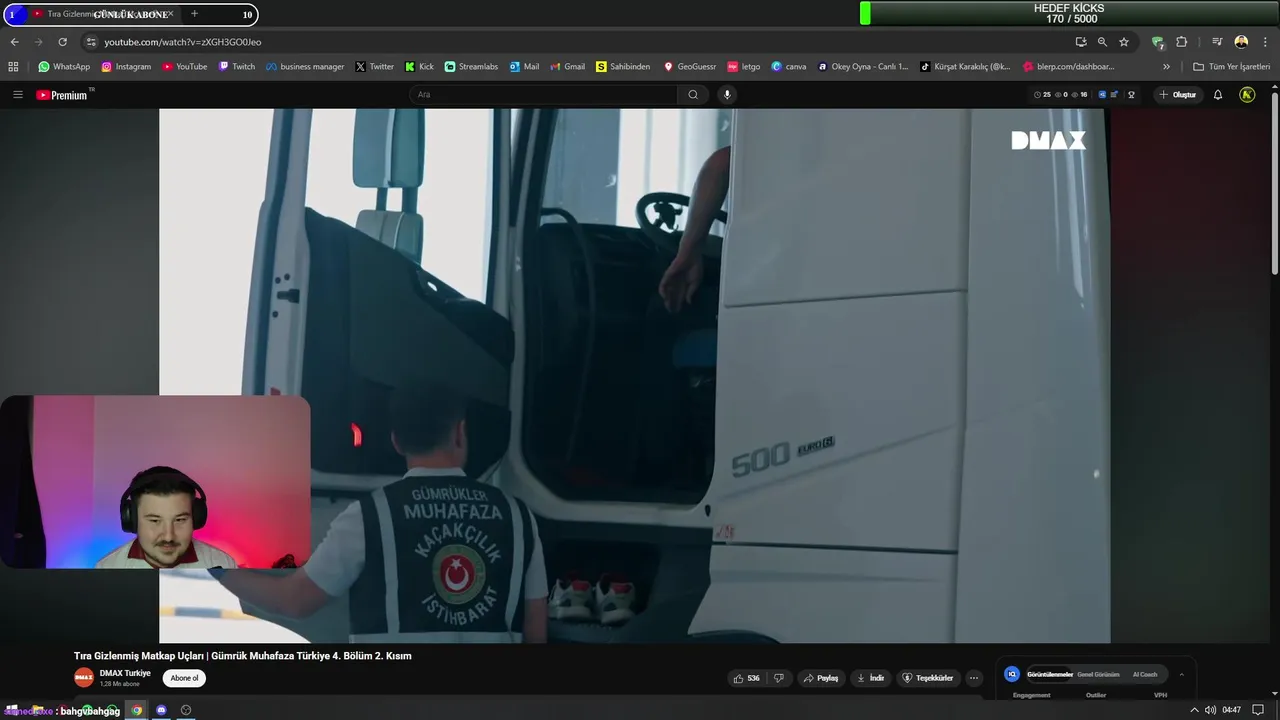This screenshot has height=720, width=1280.
Task: Start voice search with microphone icon
Action: coord(727,95)
